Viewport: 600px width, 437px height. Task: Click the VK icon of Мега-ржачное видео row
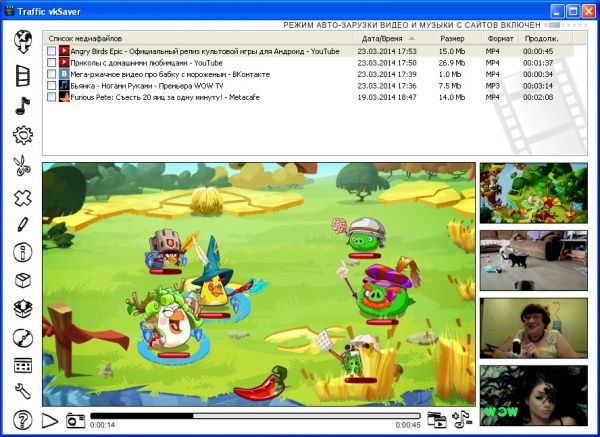click(x=64, y=74)
